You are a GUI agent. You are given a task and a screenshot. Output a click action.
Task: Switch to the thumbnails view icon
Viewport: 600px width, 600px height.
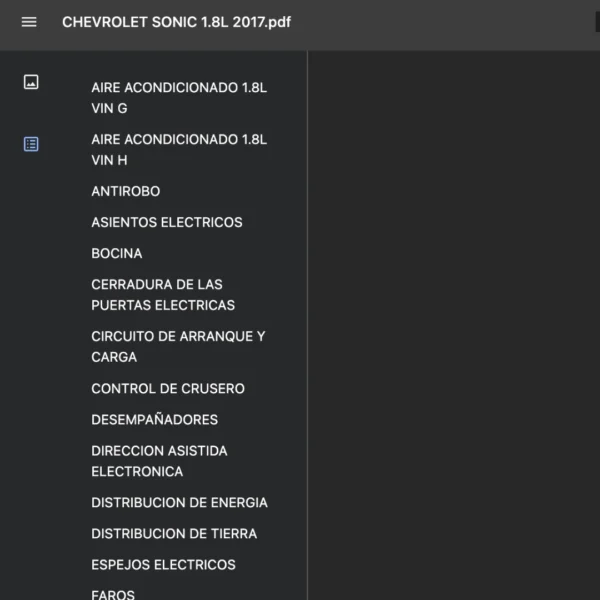(x=31, y=82)
